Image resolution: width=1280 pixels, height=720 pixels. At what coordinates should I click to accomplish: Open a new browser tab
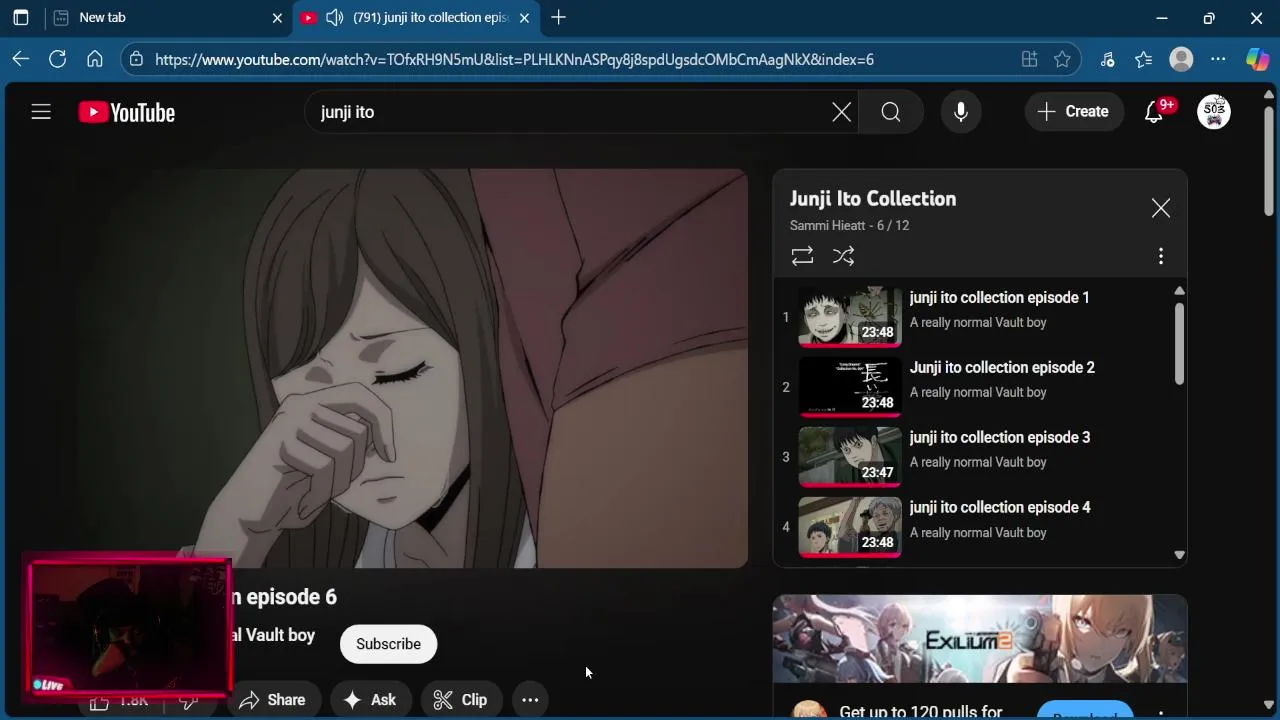pos(558,18)
